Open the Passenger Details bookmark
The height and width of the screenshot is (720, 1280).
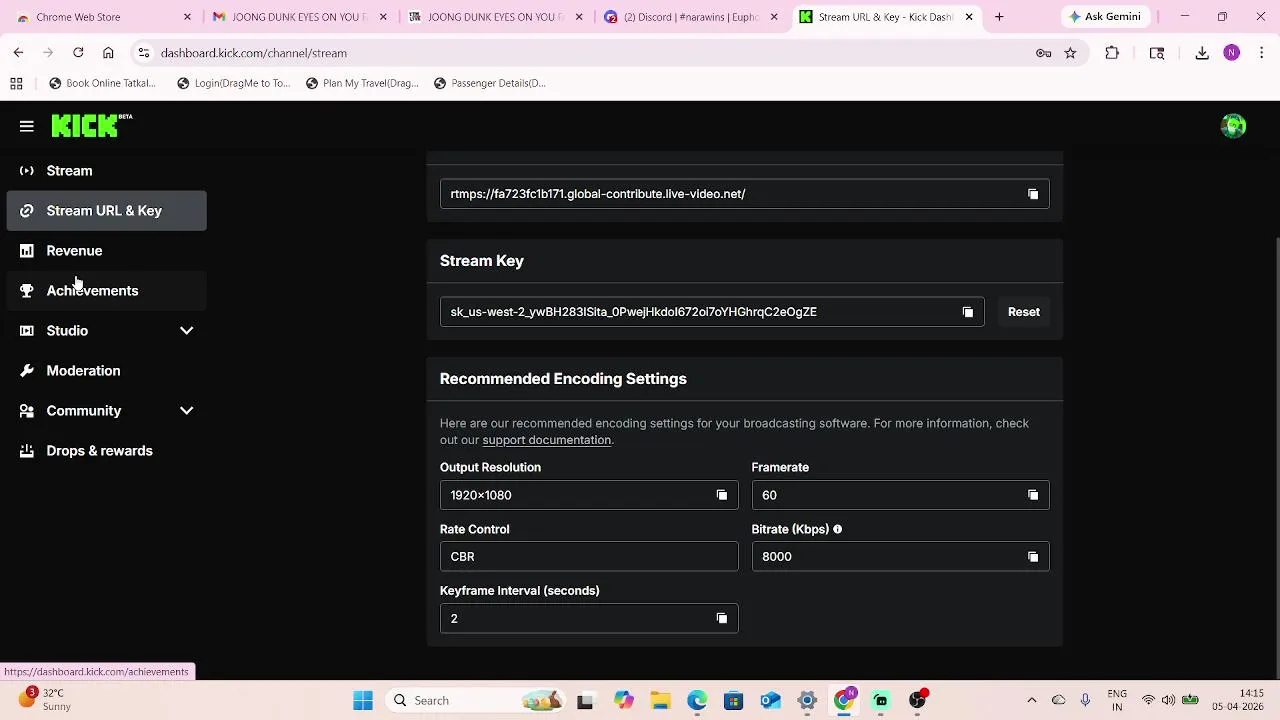490,83
